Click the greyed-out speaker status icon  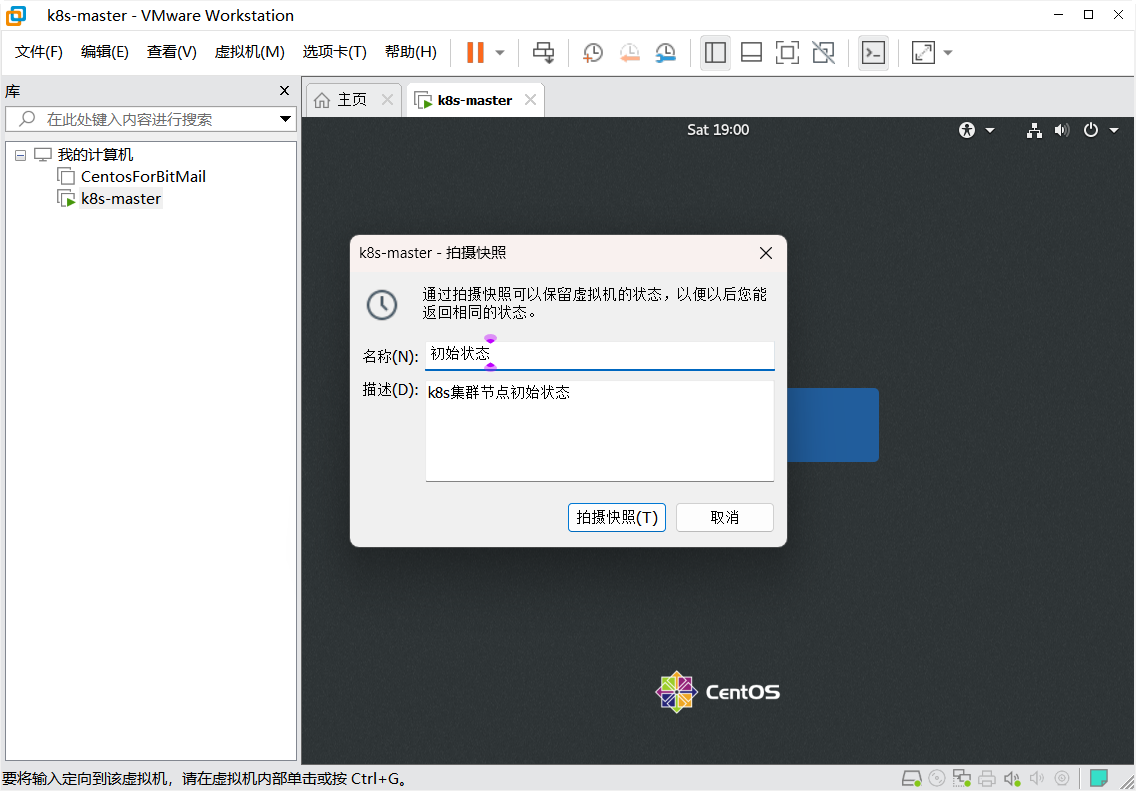[1037, 779]
